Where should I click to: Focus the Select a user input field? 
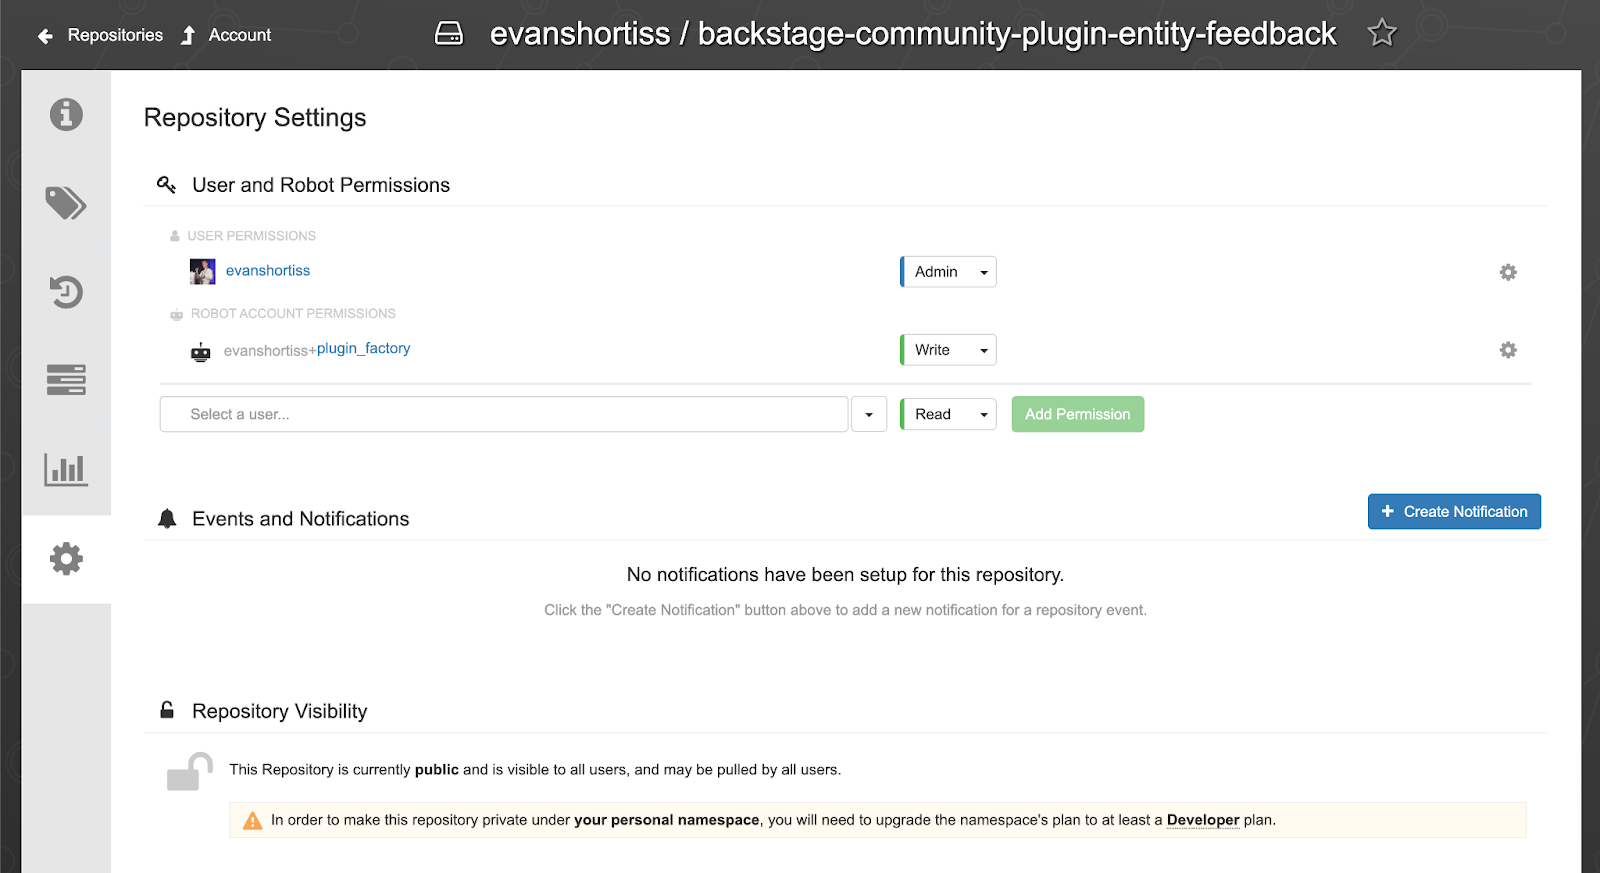[x=504, y=414]
